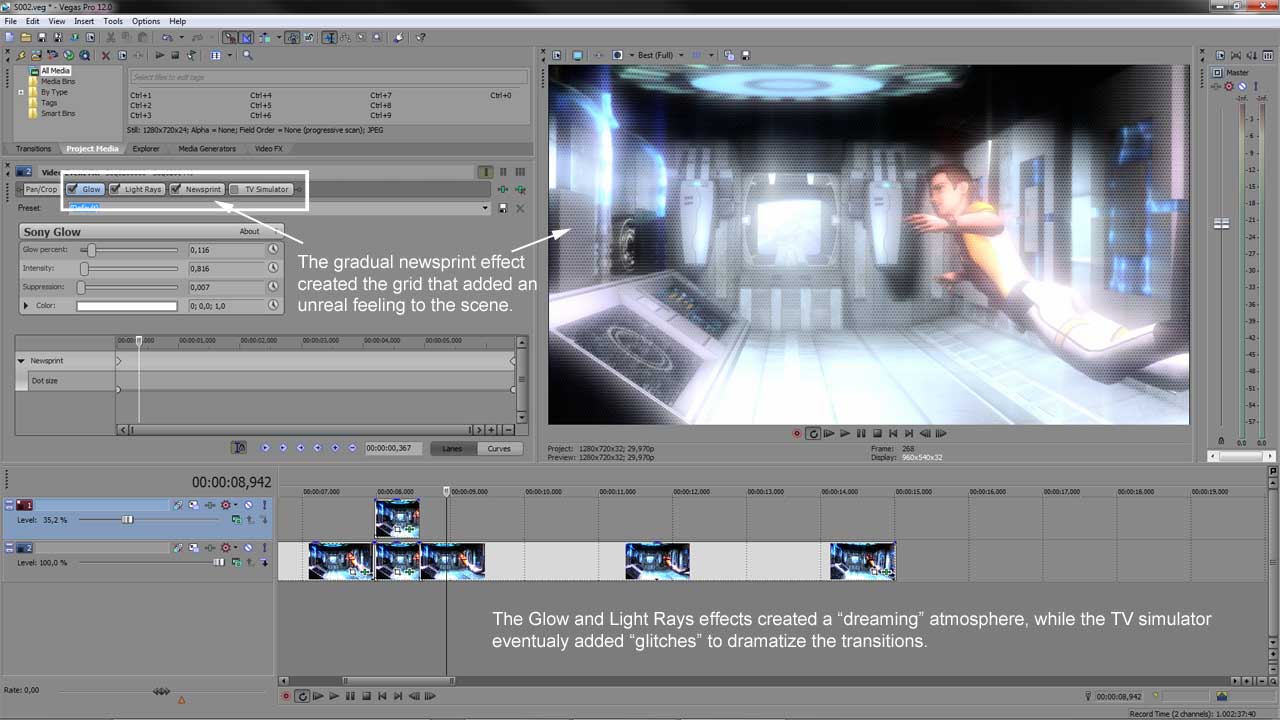This screenshot has height=720, width=1280.
Task: Switch to the Video FX tab
Action: (x=269, y=149)
